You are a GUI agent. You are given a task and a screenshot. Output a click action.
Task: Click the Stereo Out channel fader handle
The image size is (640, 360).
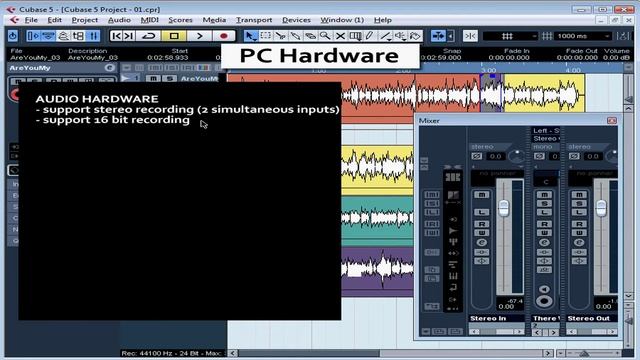pos(601,208)
